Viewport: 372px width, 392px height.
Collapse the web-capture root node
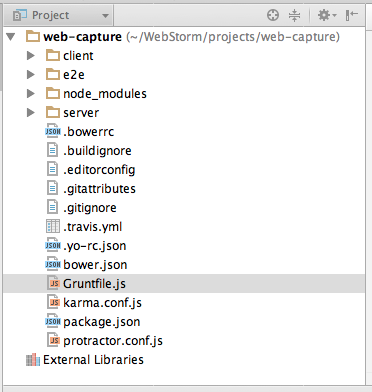pyautogui.click(x=11, y=36)
